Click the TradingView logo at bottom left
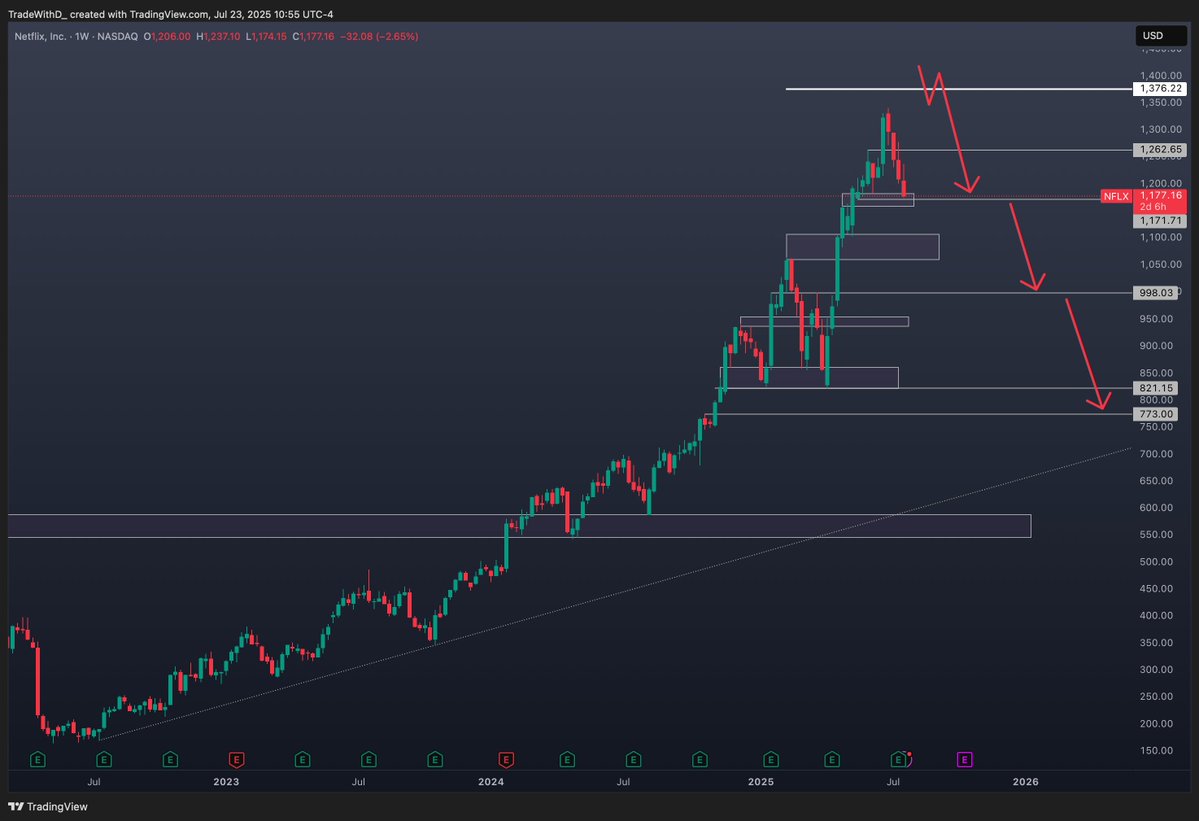Viewport: 1199px width, 821px height. click(47, 806)
